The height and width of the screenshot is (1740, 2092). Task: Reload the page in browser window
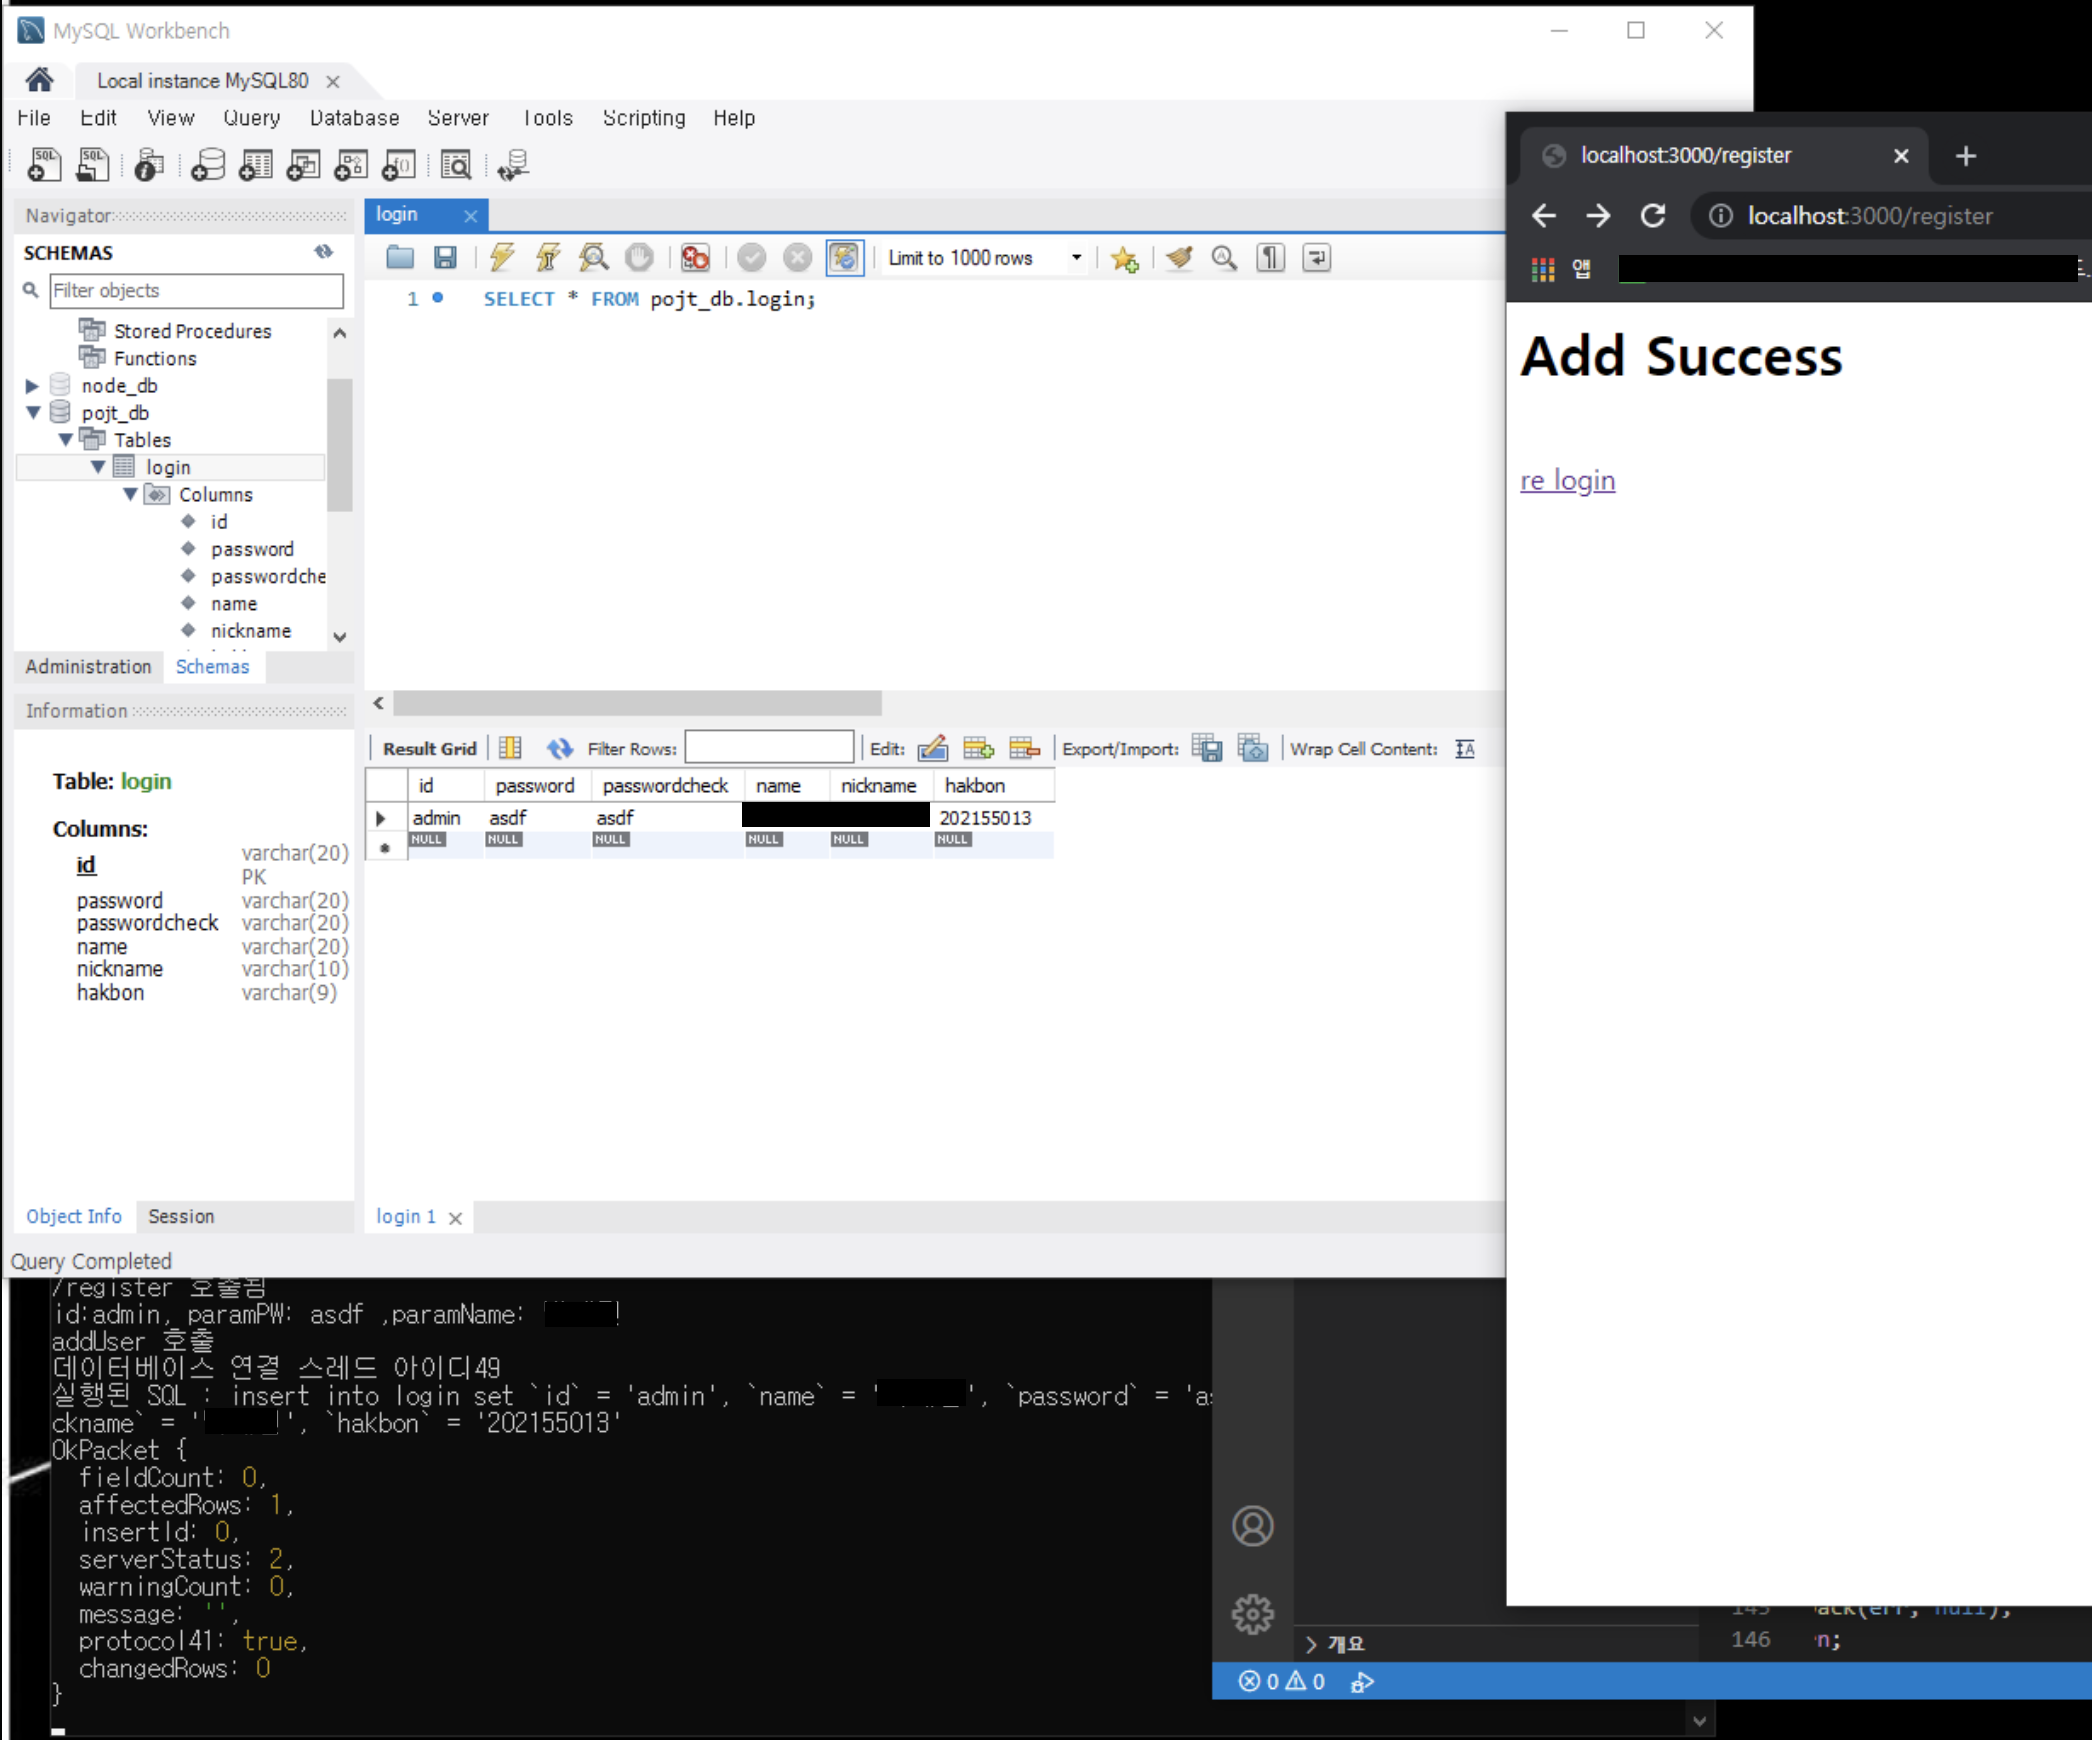point(1653,215)
